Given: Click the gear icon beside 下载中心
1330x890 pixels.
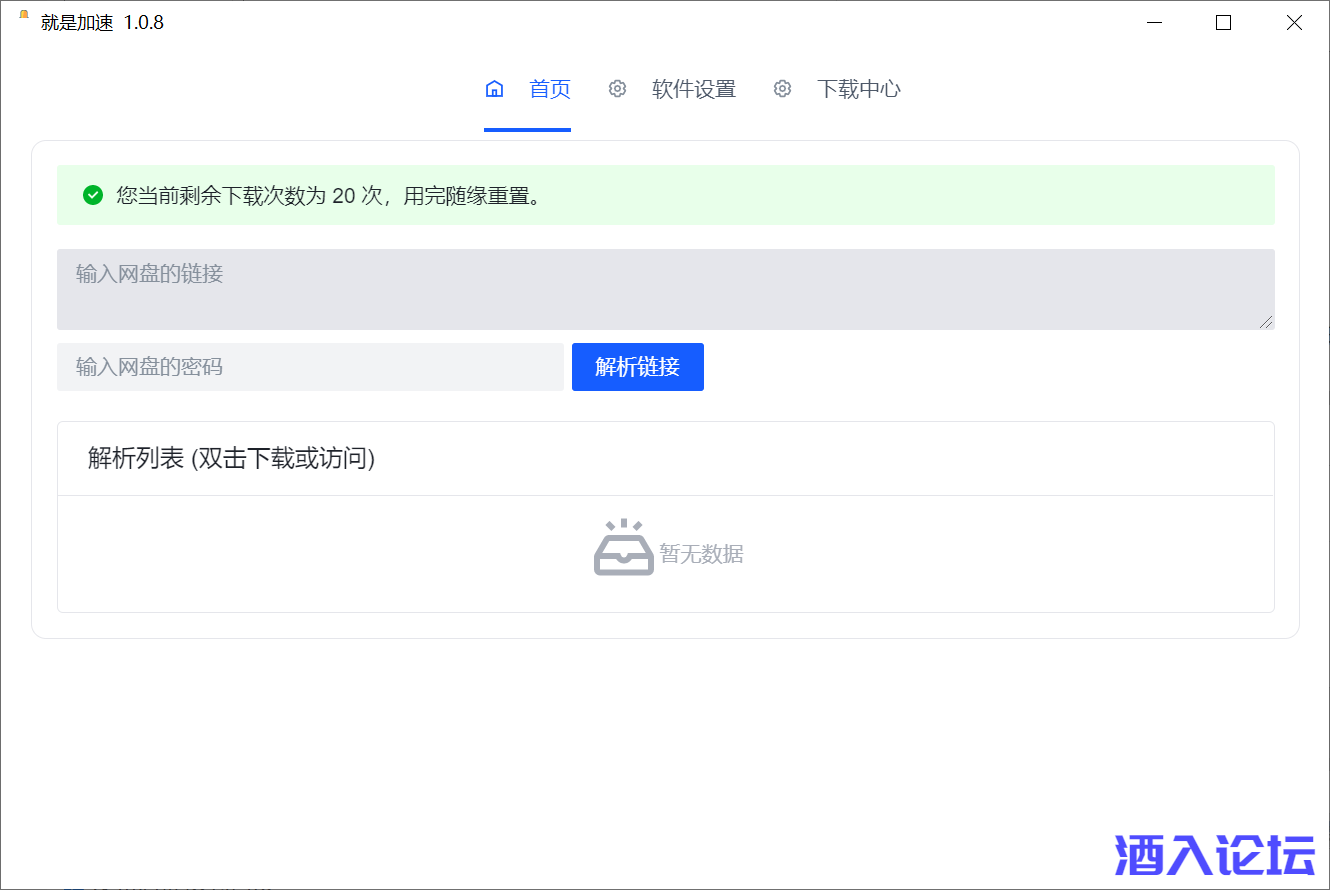Looking at the screenshot, I should coord(782,89).
